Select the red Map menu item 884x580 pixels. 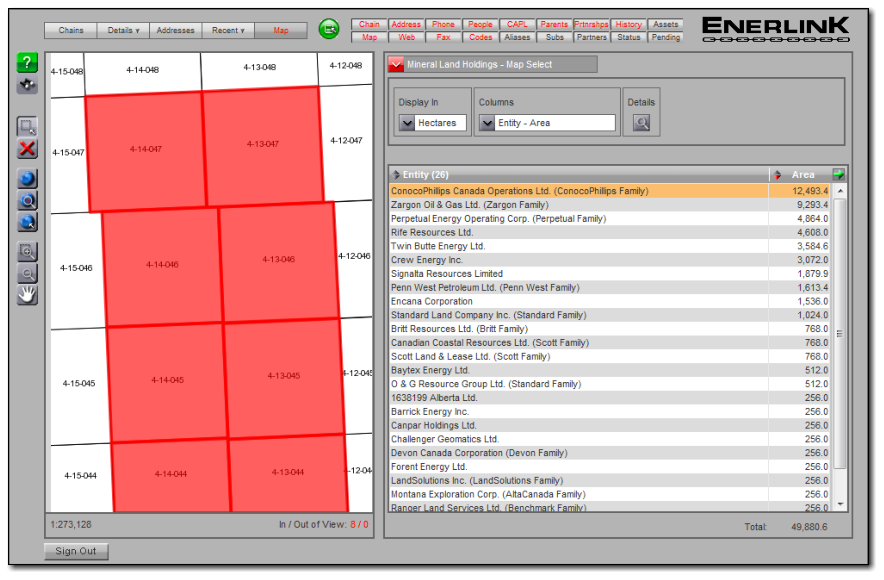click(x=281, y=30)
